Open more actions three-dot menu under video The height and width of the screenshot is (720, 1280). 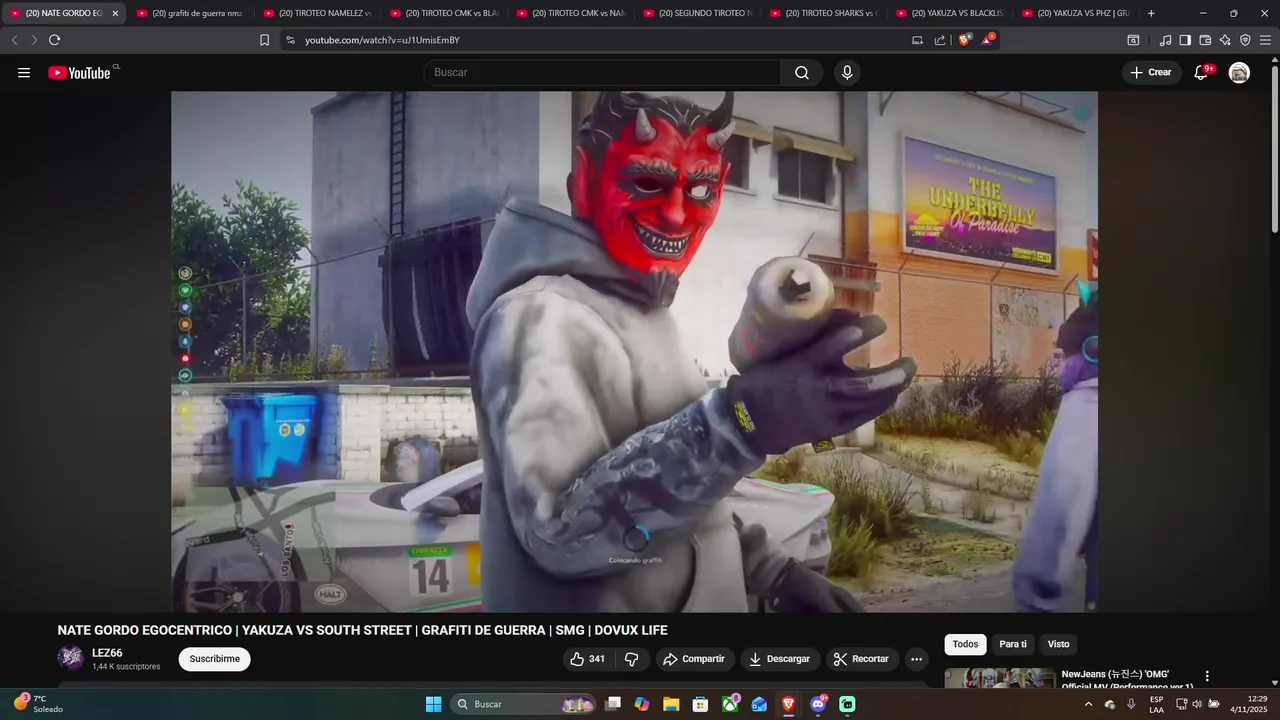[x=916, y=659]
